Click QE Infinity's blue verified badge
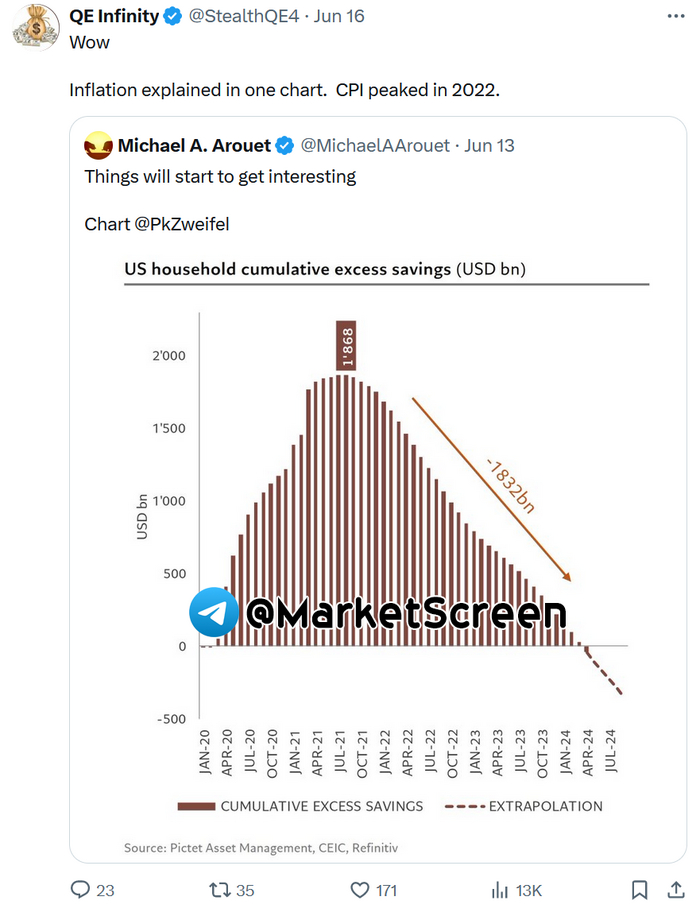Viewport: 700px width, 912px height. pyautogui.click(x=171, y=16)
